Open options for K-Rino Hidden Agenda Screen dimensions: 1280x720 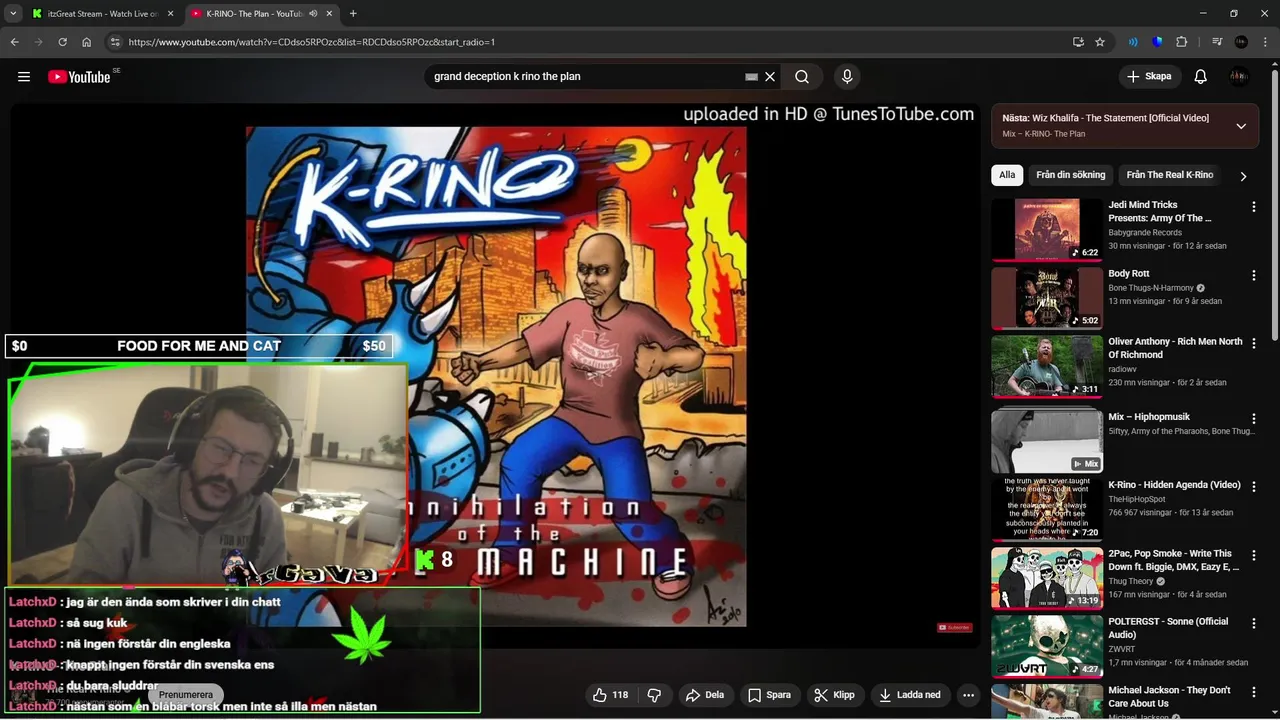pos(1253,486)
